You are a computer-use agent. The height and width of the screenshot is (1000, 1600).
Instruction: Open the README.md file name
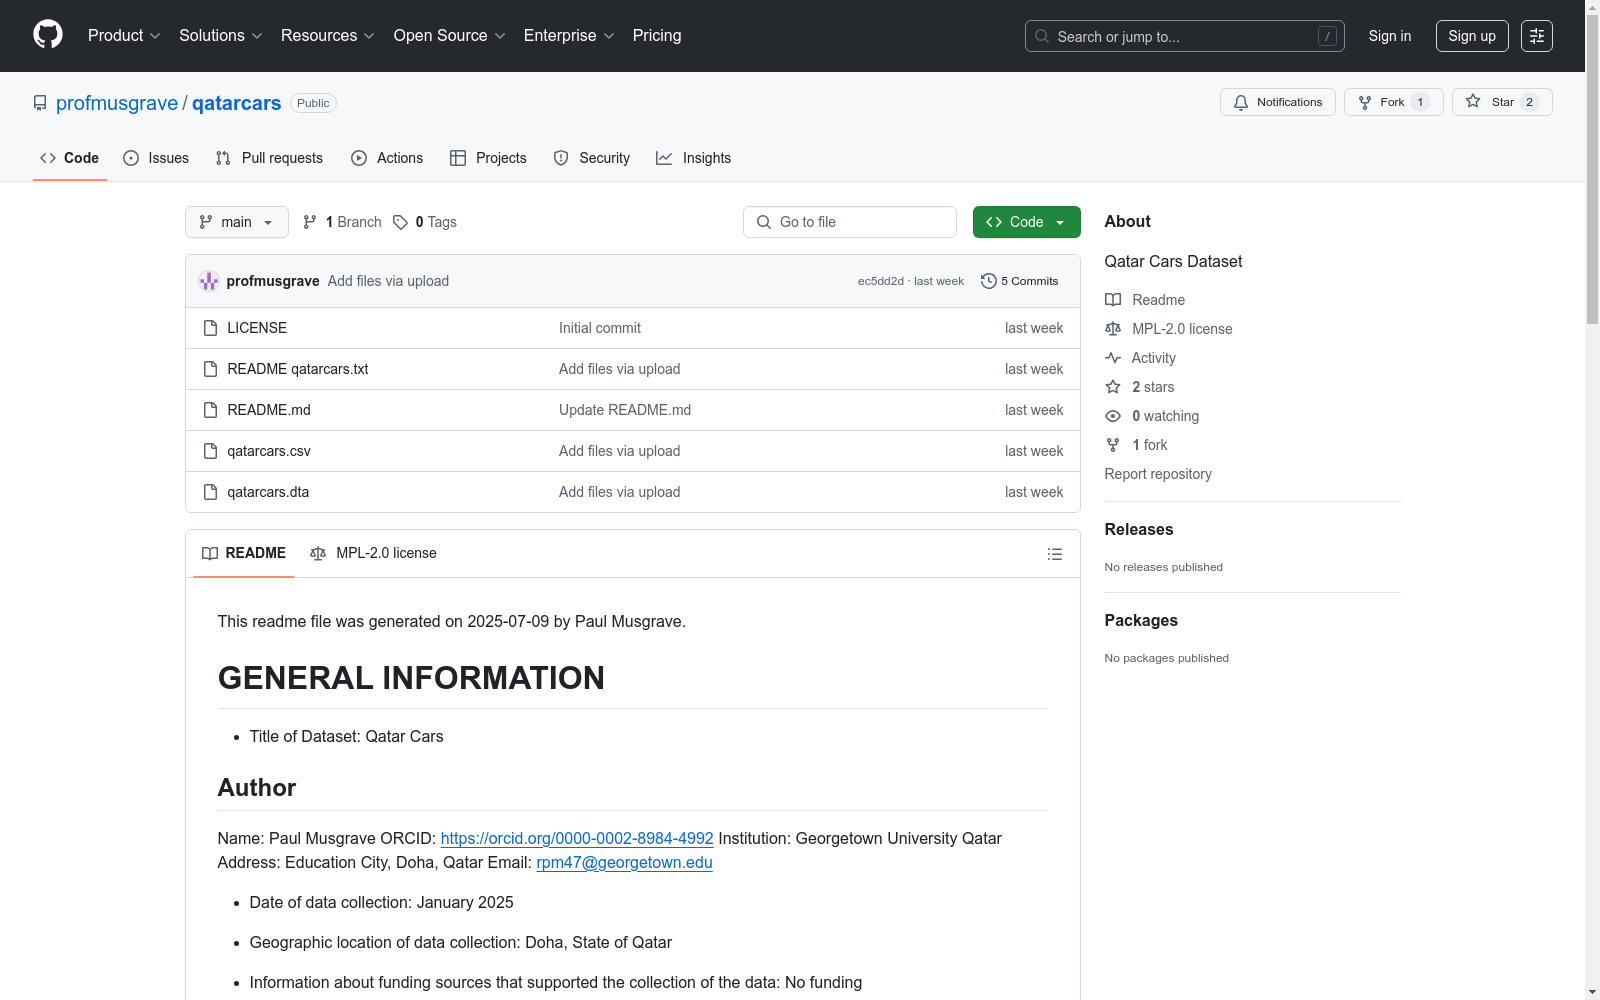click(x=269, y=410)
